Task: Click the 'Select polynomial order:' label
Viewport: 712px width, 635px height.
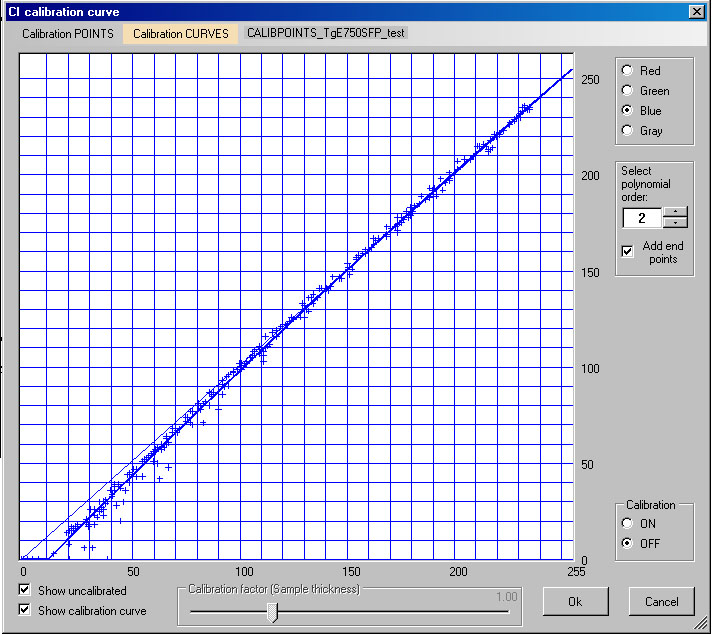Action: click(x=646, y=184)
